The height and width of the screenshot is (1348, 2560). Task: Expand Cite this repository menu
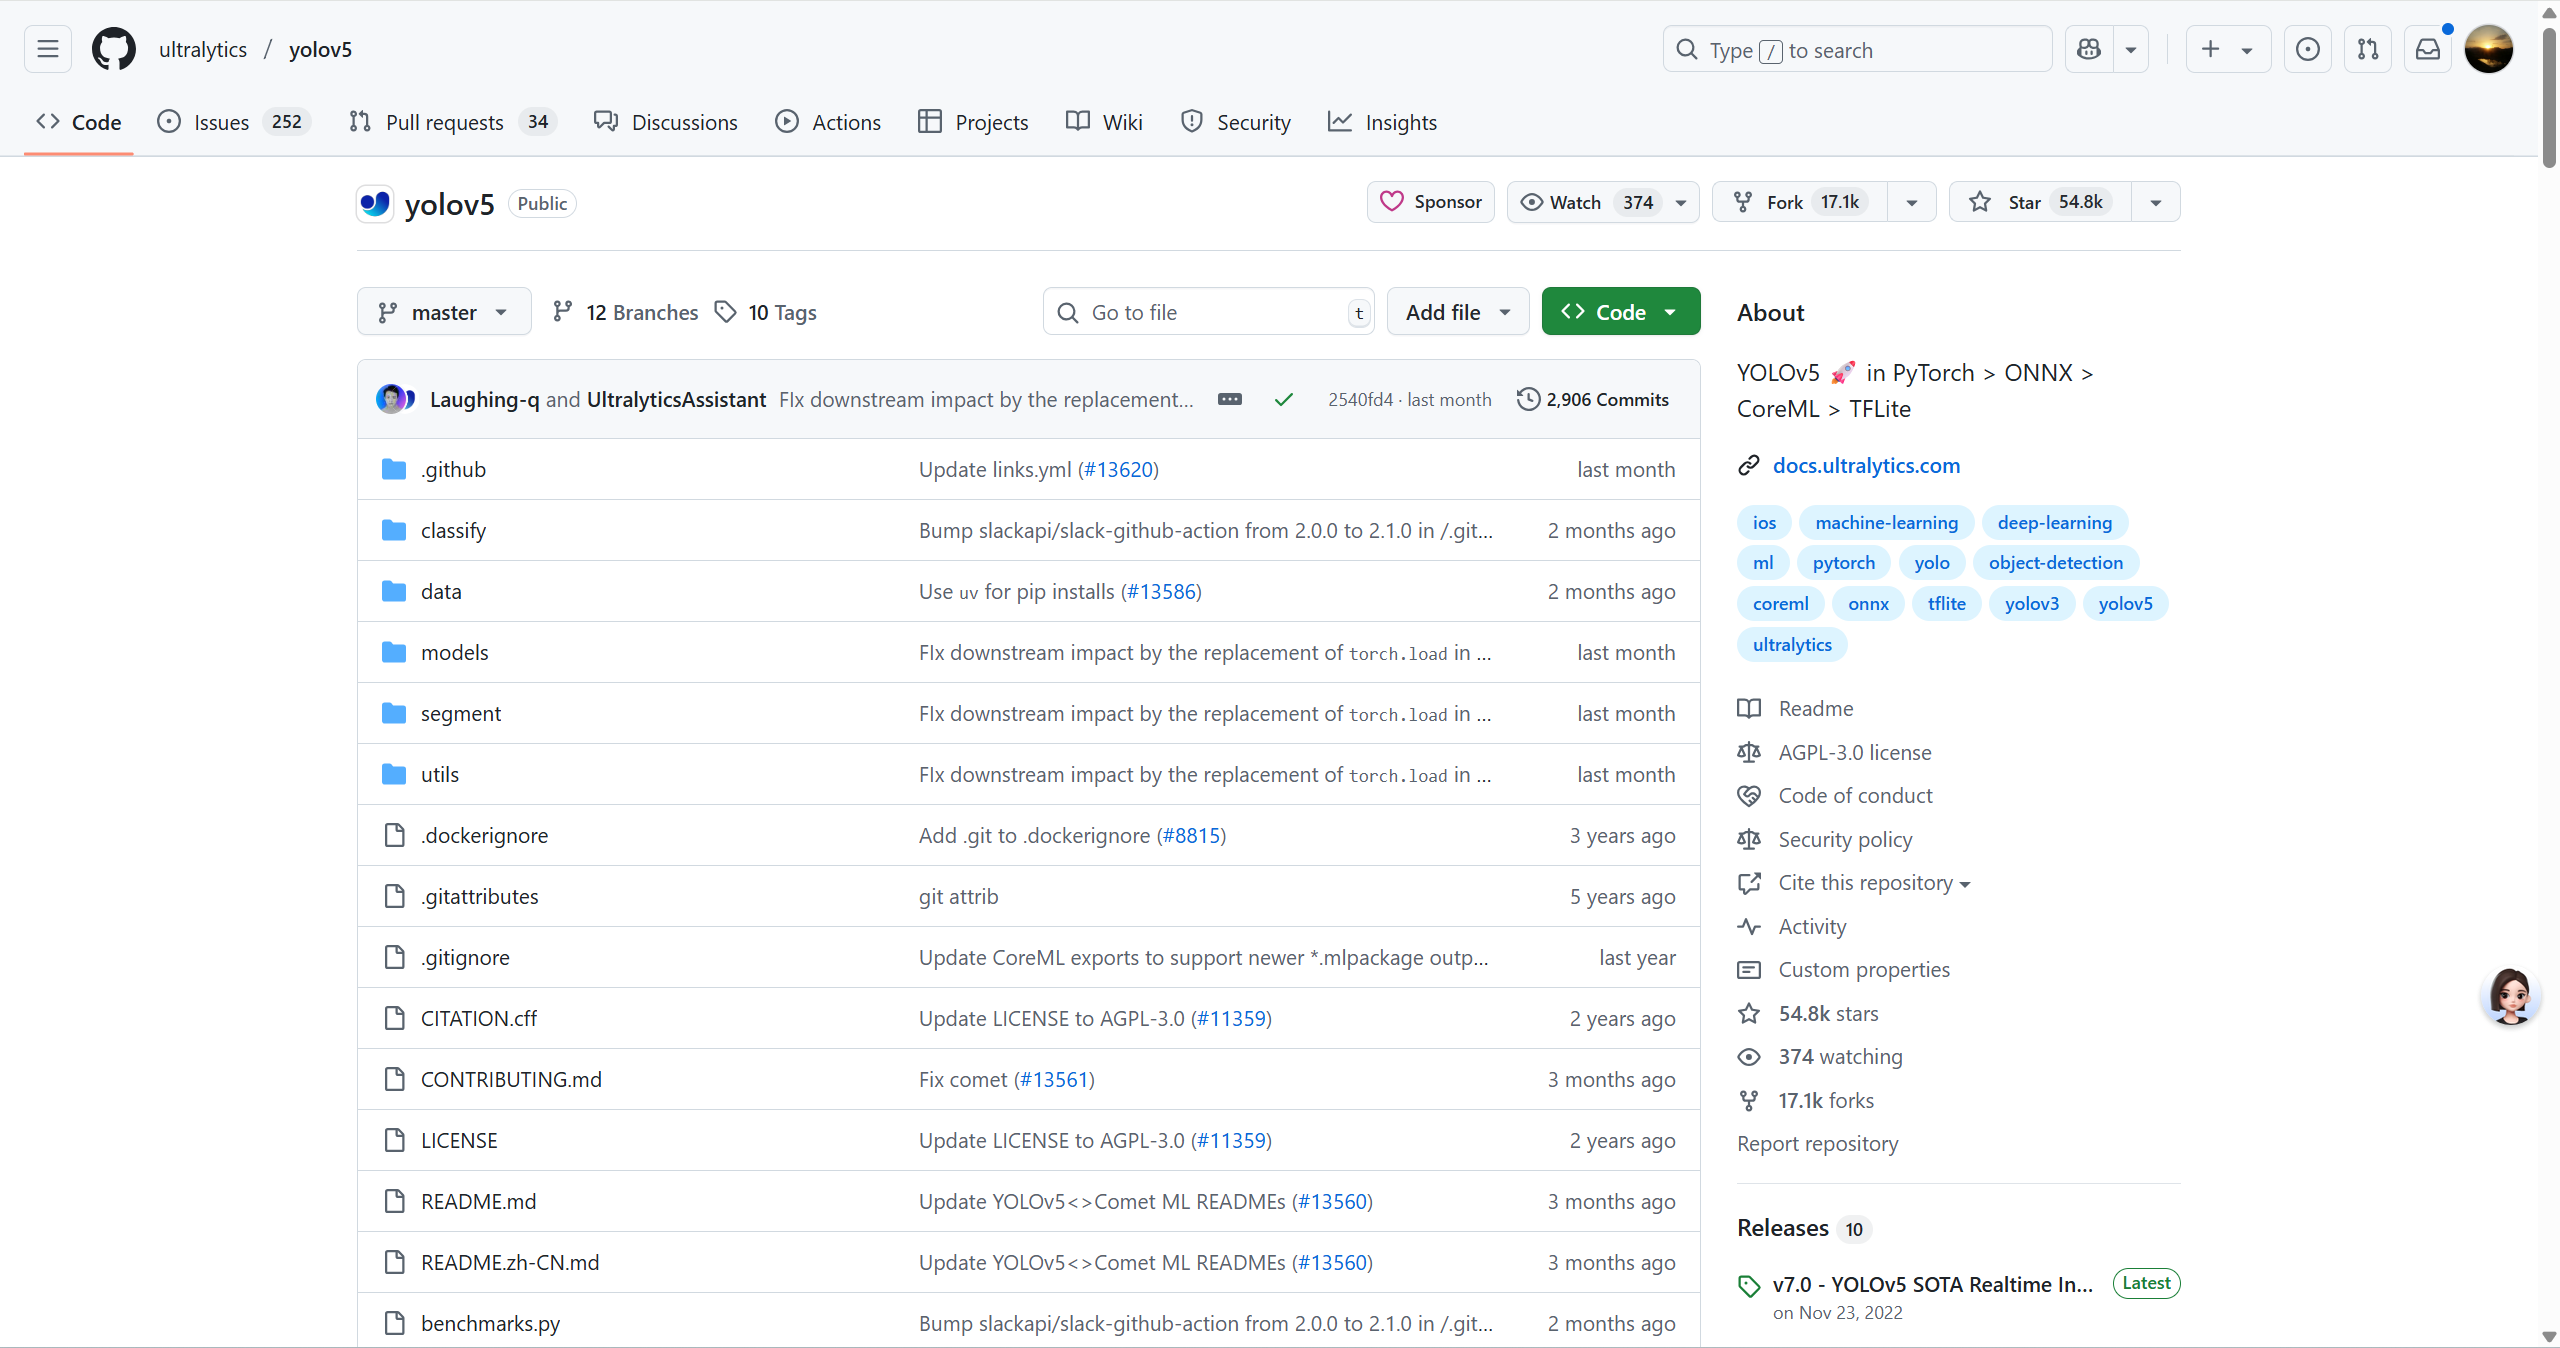coord(1873,883)
